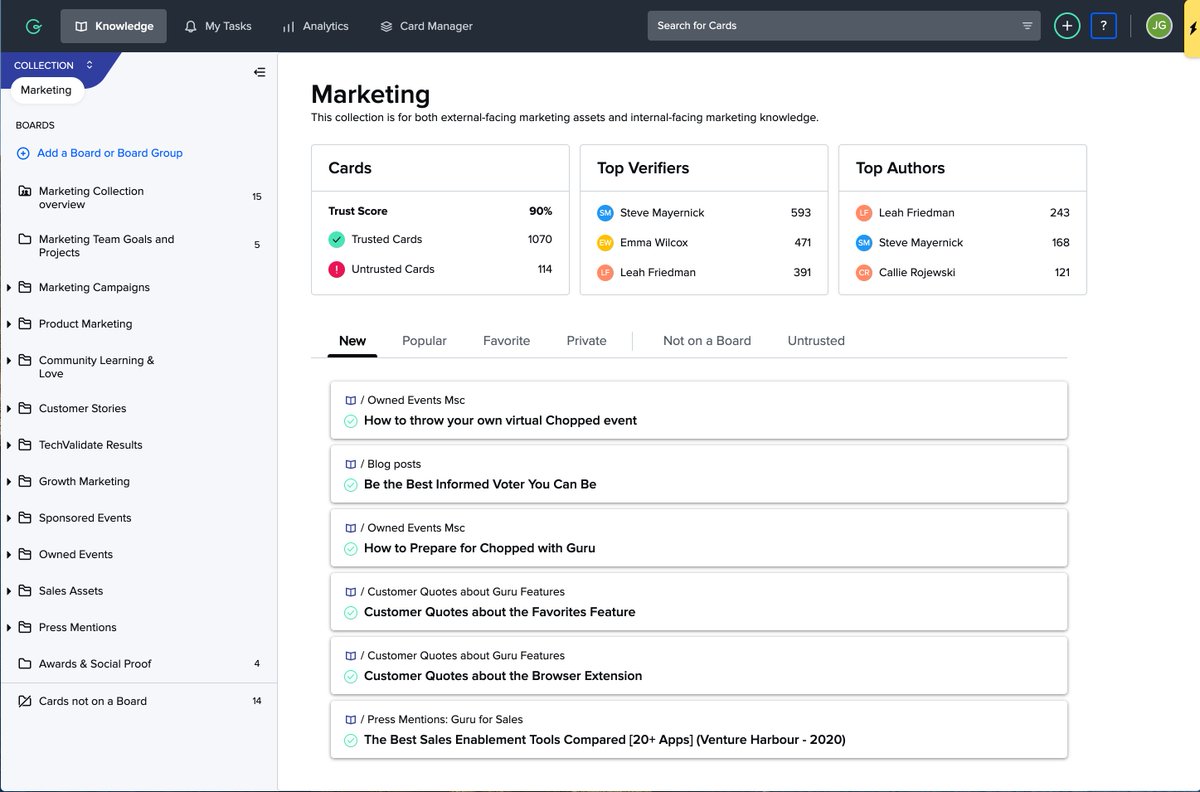Switch to the Private tab
Image resolution: width=1200 pixels, height=792 pixels.
click(586, 341)
